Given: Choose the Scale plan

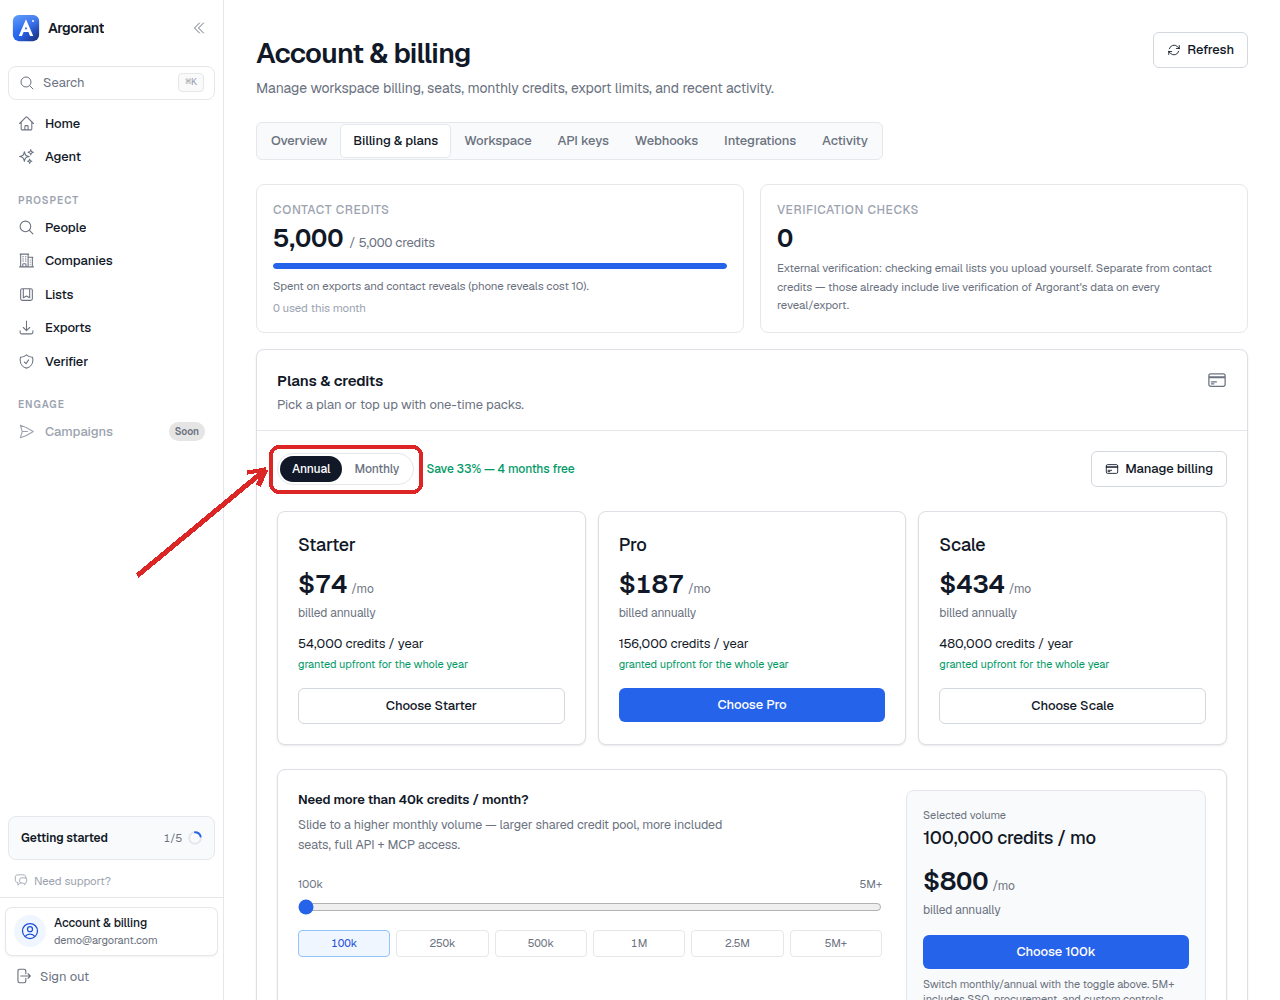Looking at the screenshot, I should coord(1072,706).
